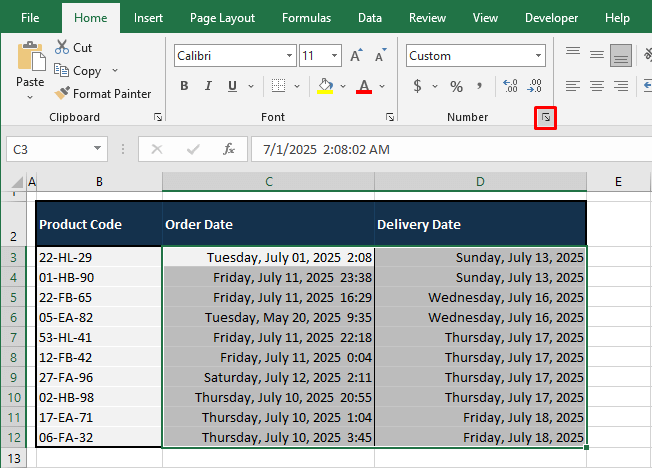Click the Select All corner triangle
The image size is (652, 468).
coord(17,182)
